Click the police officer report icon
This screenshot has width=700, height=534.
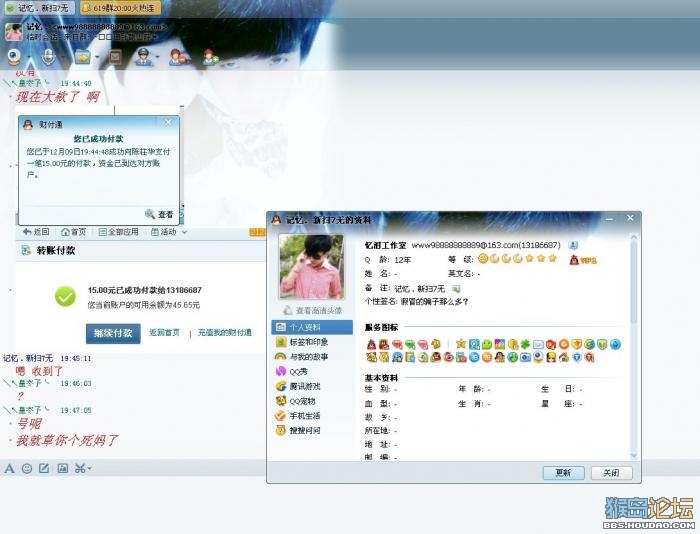click(143, 57)
